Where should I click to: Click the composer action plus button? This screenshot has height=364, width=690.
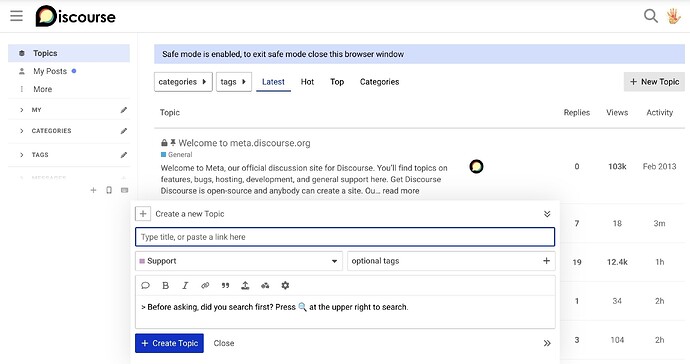143,214
